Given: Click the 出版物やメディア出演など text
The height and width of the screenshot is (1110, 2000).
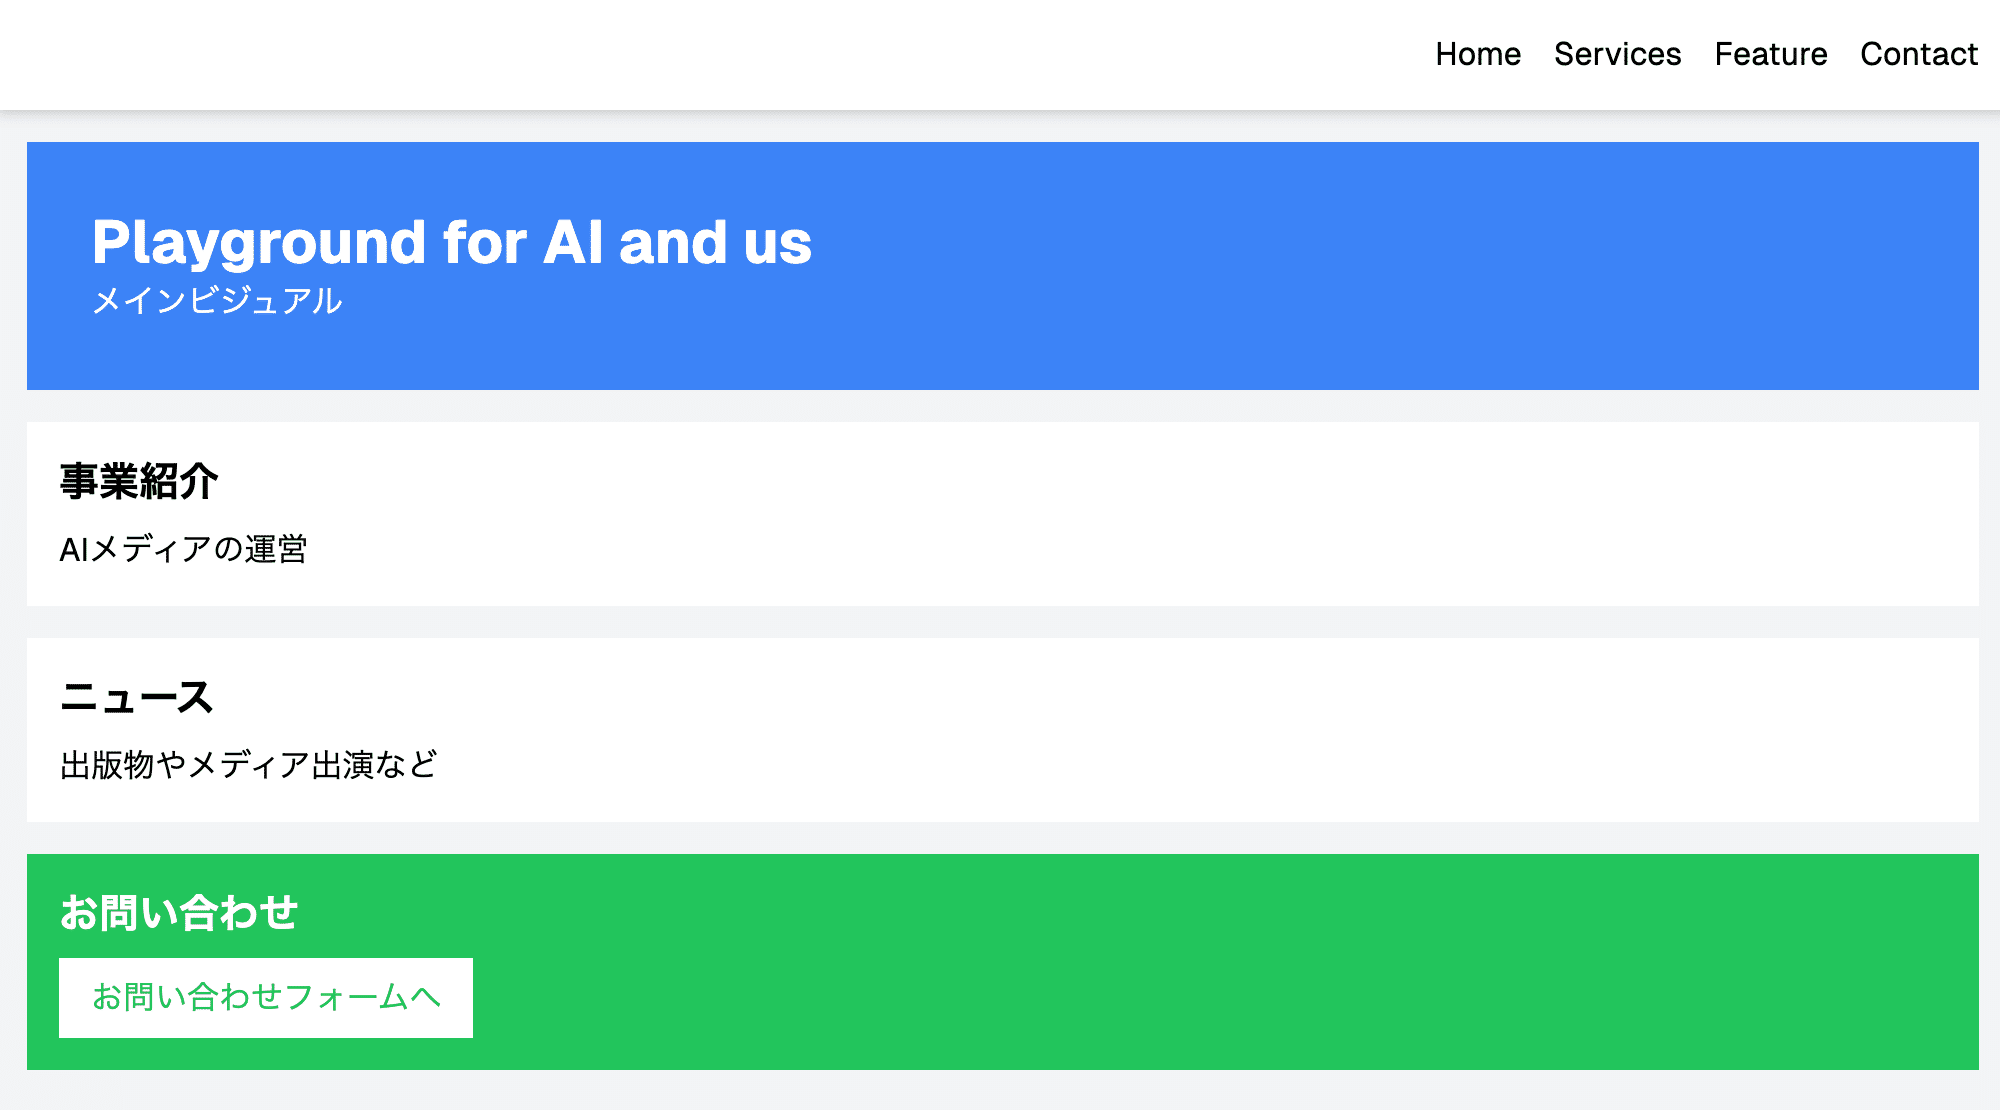Looking at the screenshot, I should 249,765.
